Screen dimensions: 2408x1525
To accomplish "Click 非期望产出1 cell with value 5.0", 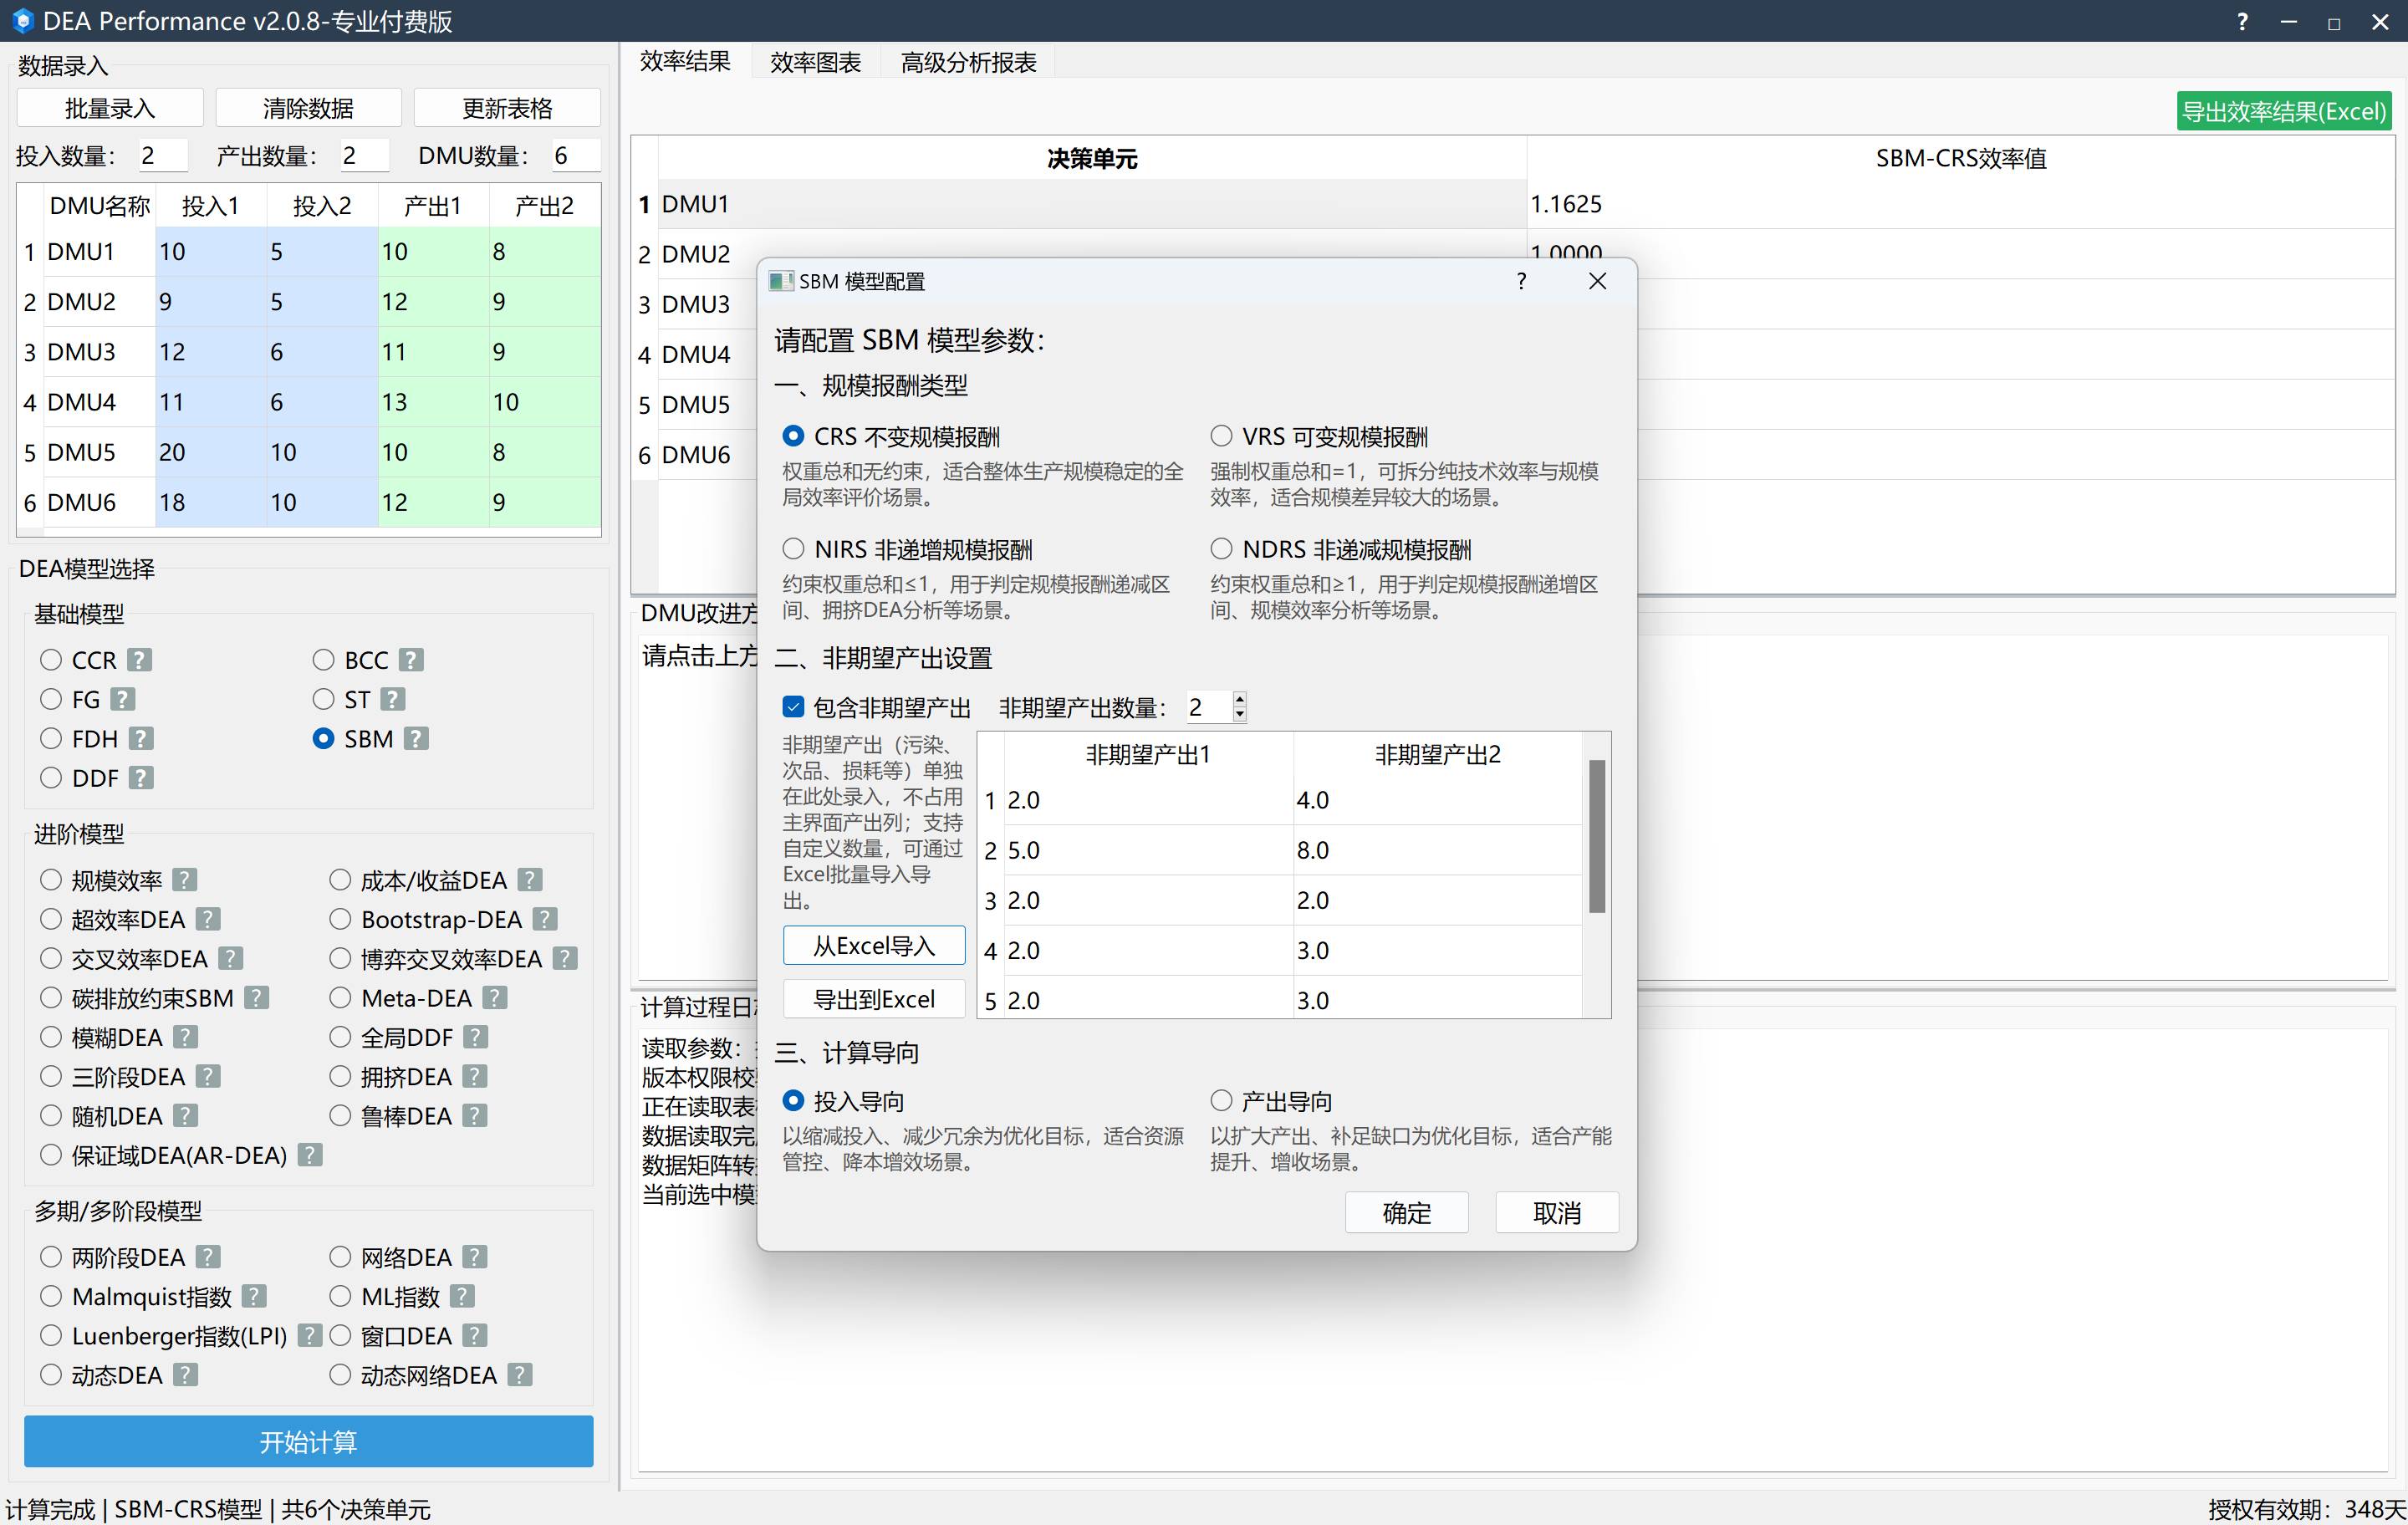I will (1148, 850).
